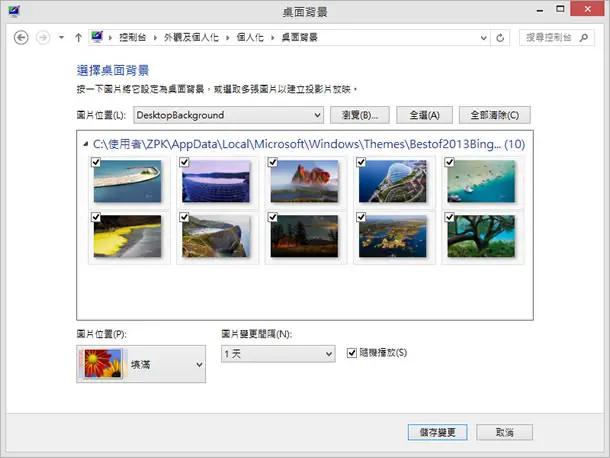The image size is (610, 458).
Task: Open the recent locations arrow beside Forward
Action: 61,38
